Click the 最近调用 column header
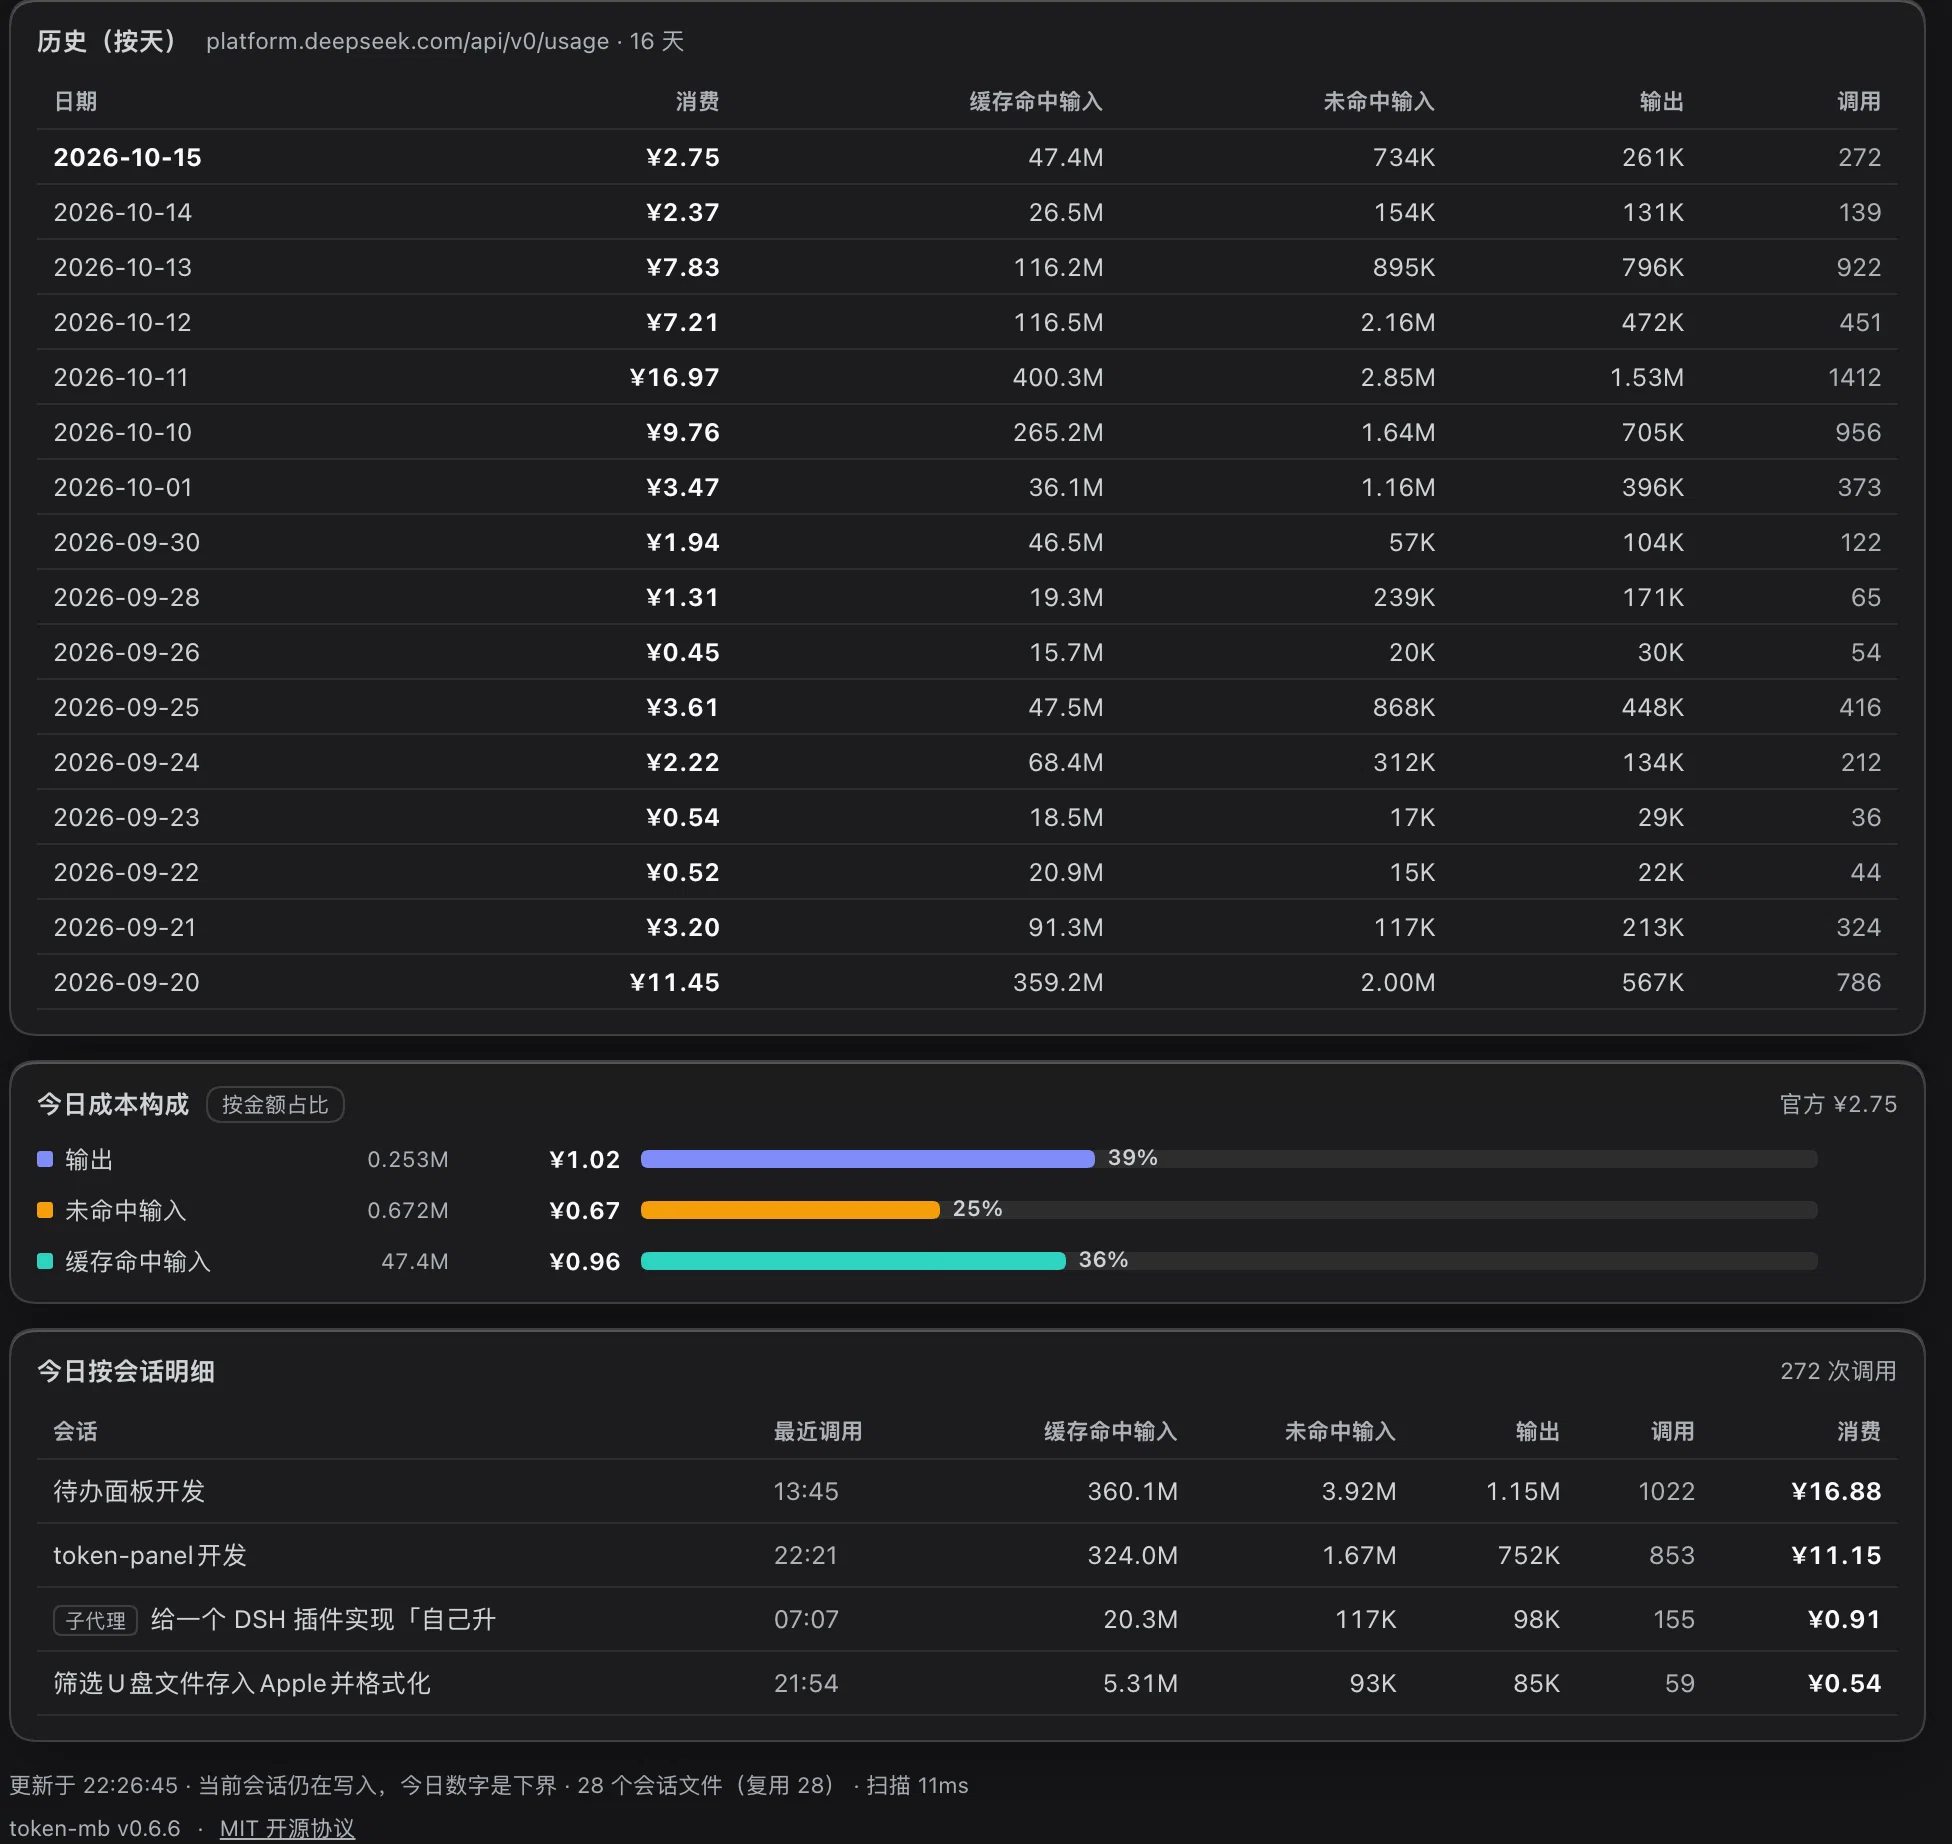Image resolution: width=1952 pixels, height=1844 pixels. click(818, 1431)
